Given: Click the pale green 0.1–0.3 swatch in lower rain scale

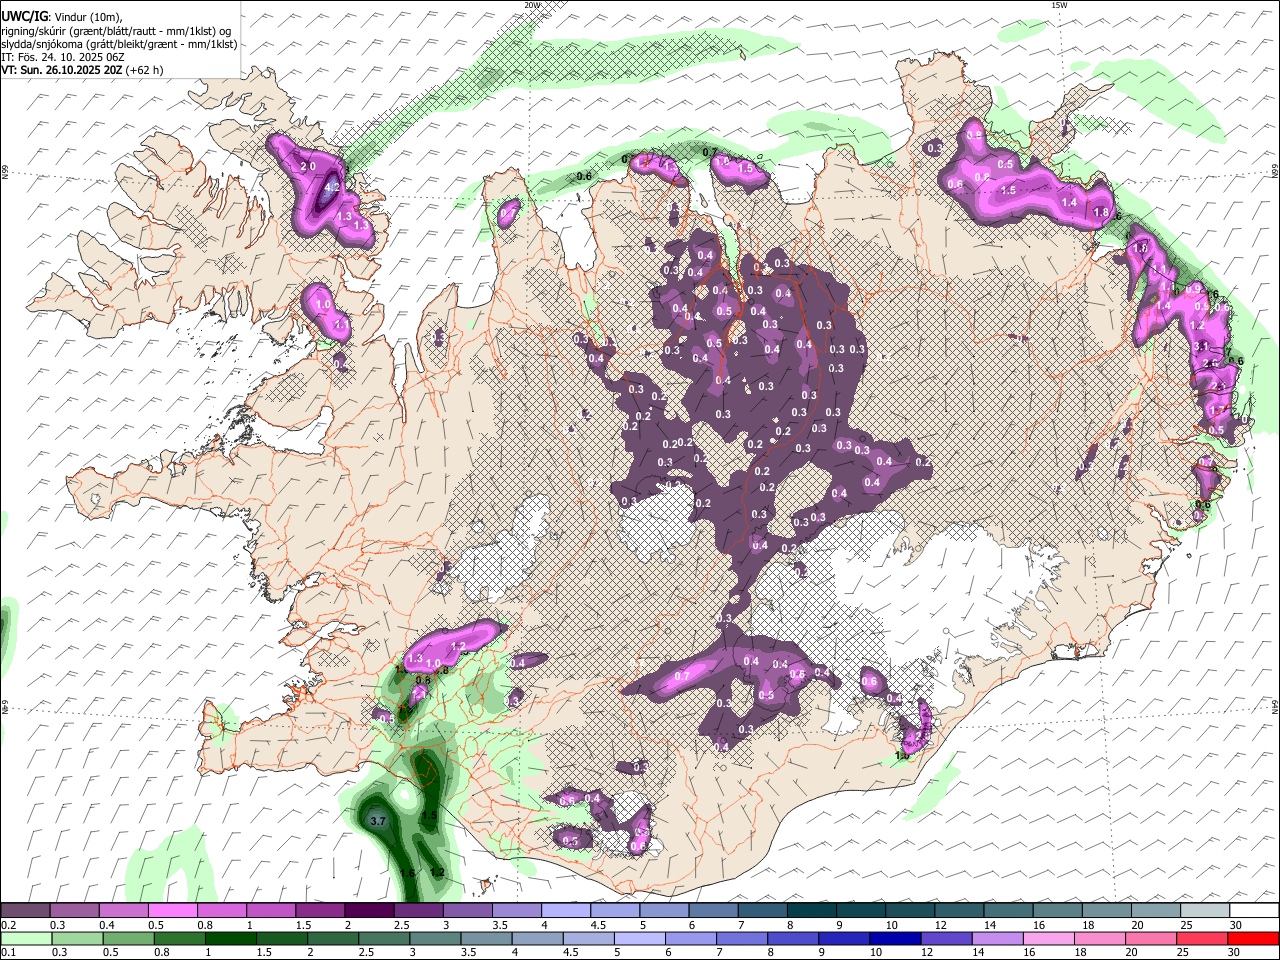Looking at the screenshot, I should (x=25, y=938).
